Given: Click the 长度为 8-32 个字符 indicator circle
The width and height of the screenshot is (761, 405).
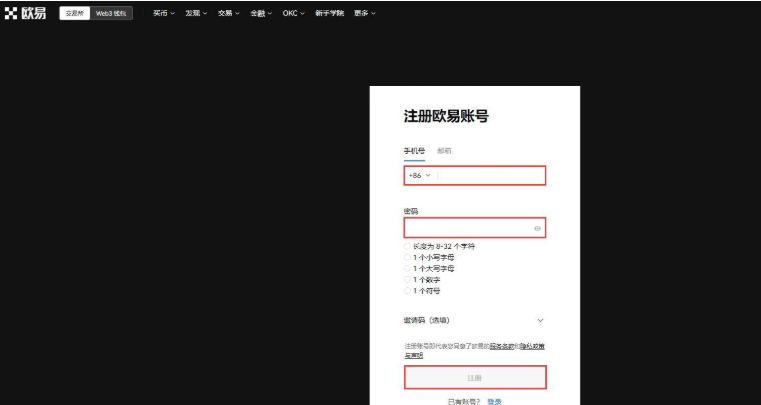Looking at the screenshot, I should pyautogui.click(x=407, y=246).
